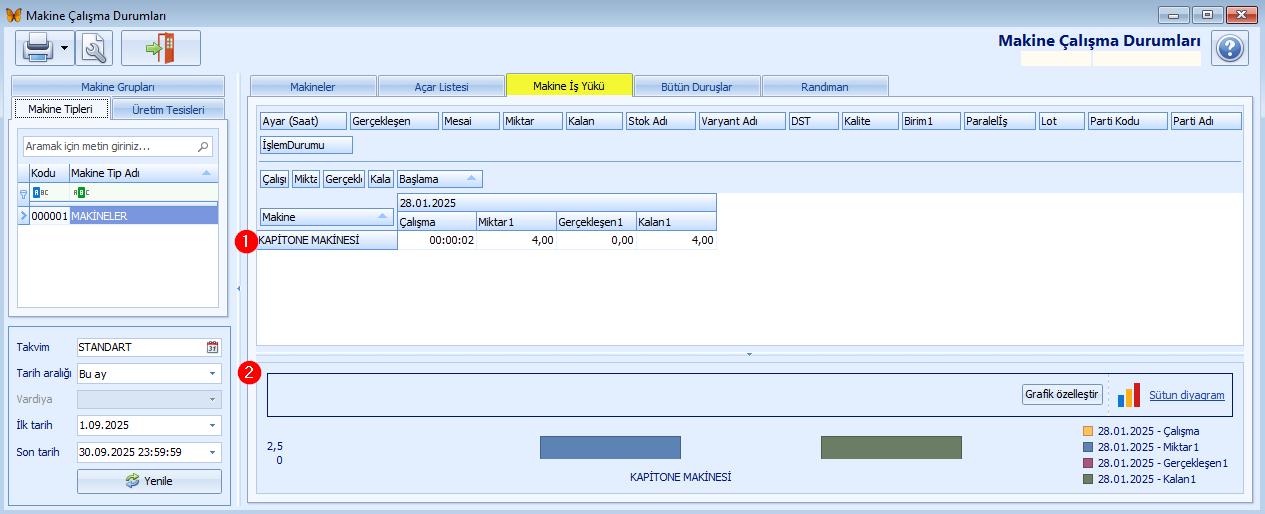Click the column chart diagram icon
1265x514 pixels.
1129,395
